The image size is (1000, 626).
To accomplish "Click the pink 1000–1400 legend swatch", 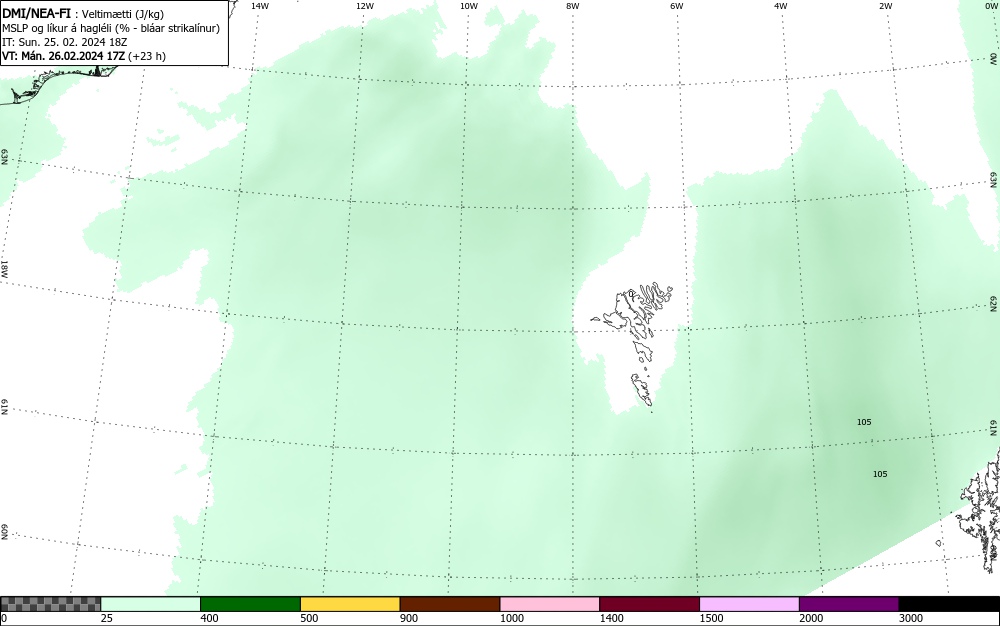I will pos(550,604).
